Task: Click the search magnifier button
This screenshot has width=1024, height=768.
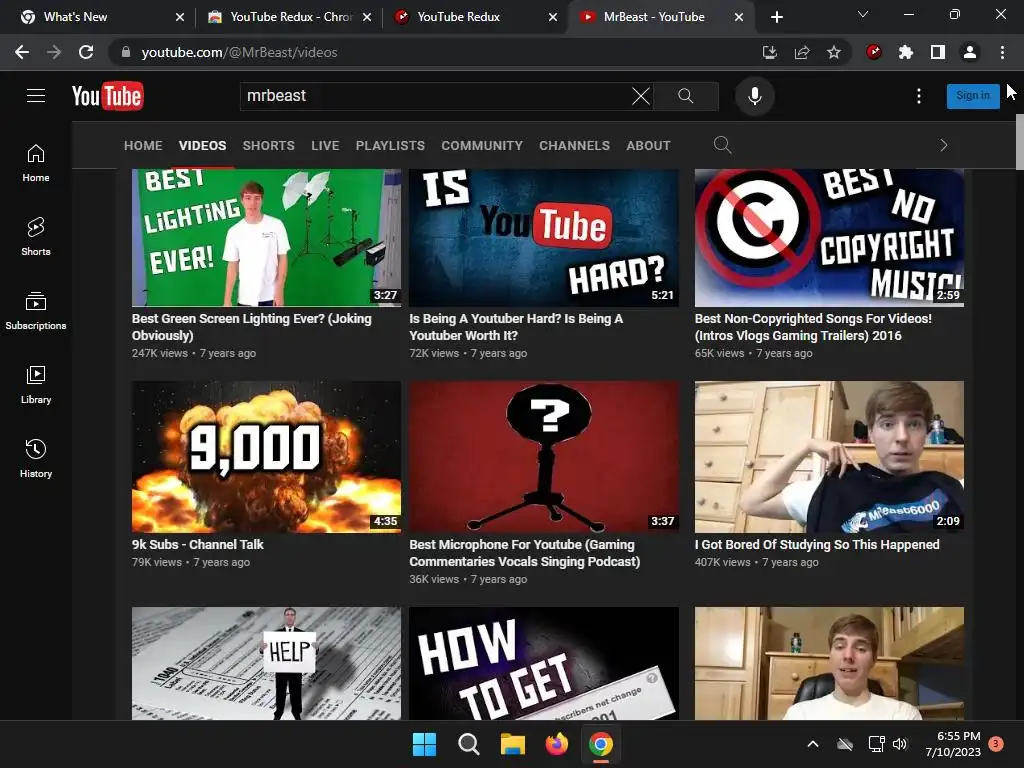Action: (x=686, y=96)
